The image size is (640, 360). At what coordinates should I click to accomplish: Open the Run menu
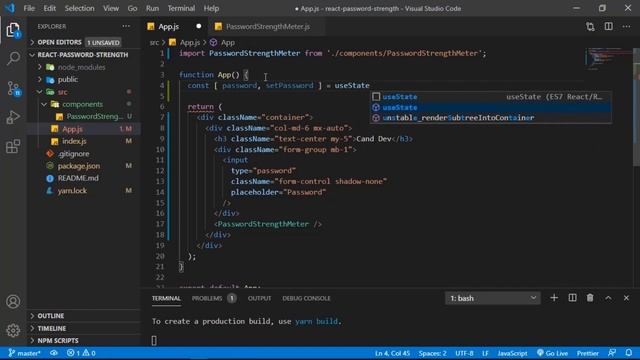152,8
